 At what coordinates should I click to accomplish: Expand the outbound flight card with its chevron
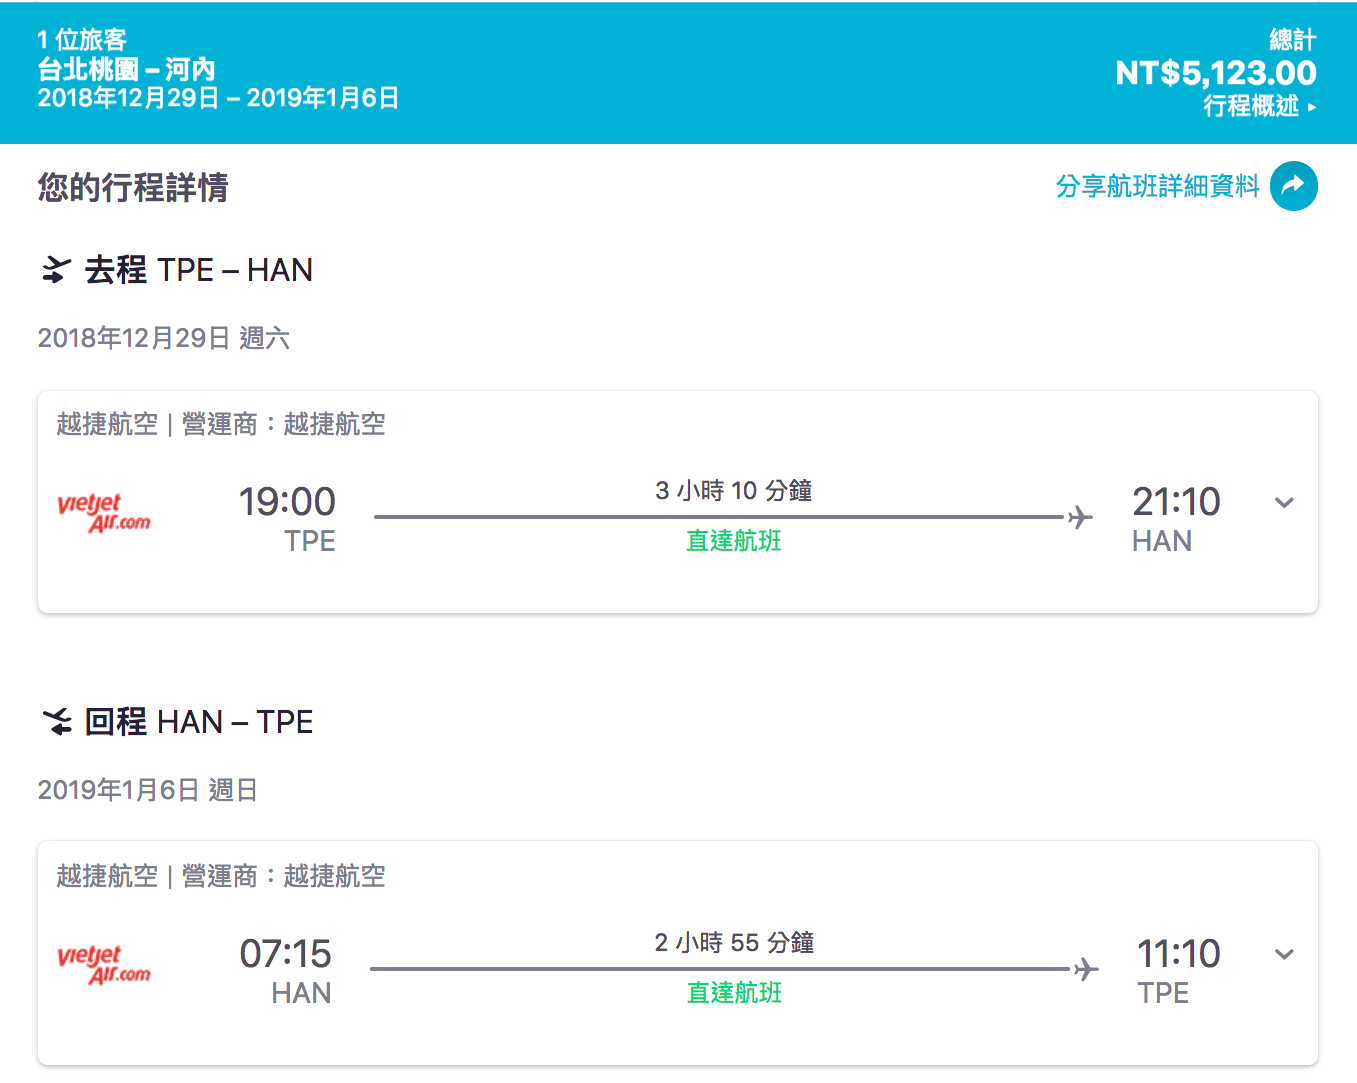click(1285, 503)
